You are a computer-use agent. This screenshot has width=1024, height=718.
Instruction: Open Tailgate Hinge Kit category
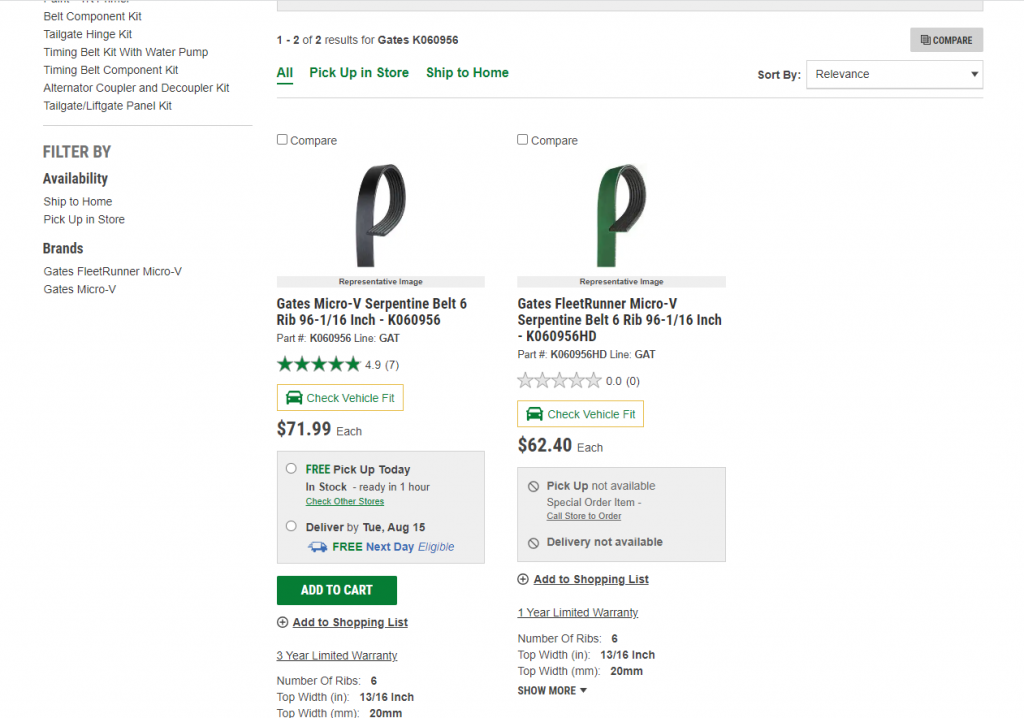(88, 34)
